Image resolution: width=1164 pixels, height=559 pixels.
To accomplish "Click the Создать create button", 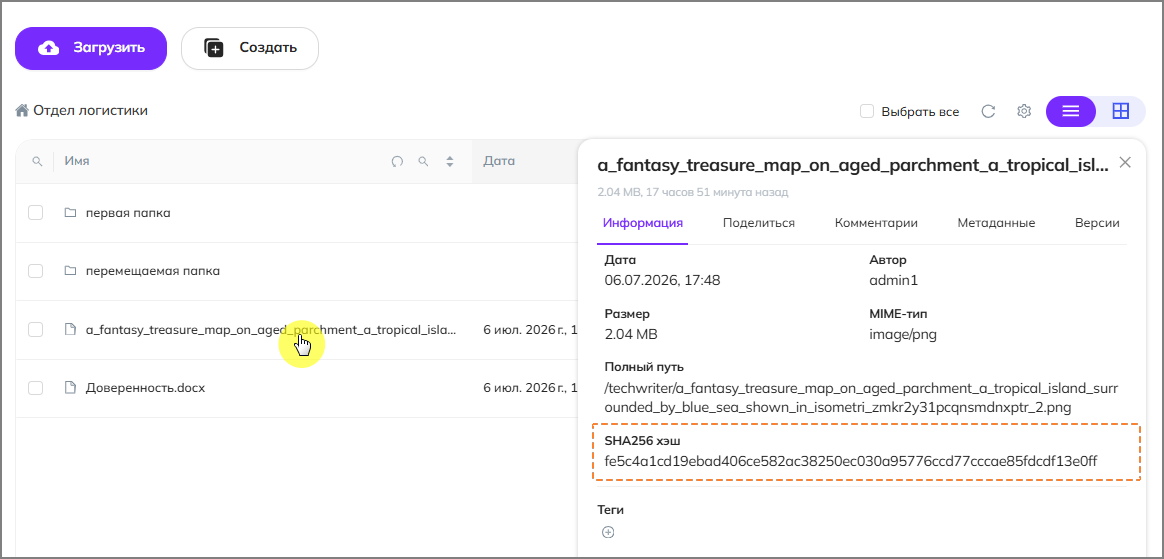I will click(250, 48).
